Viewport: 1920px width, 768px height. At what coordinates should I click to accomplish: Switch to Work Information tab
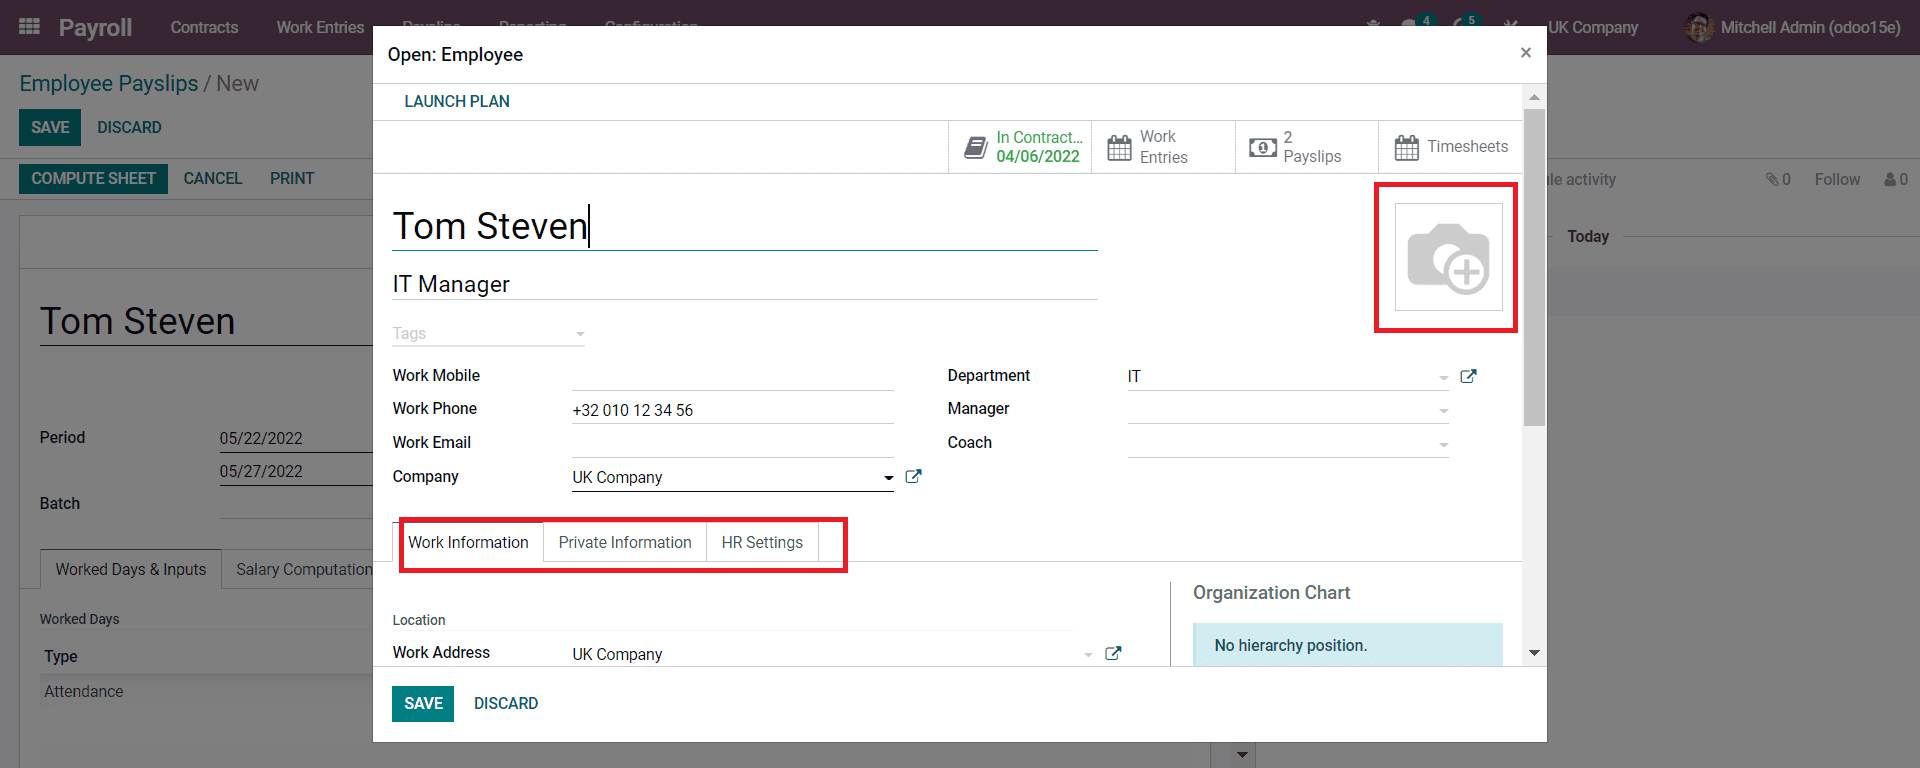(468, 542)
